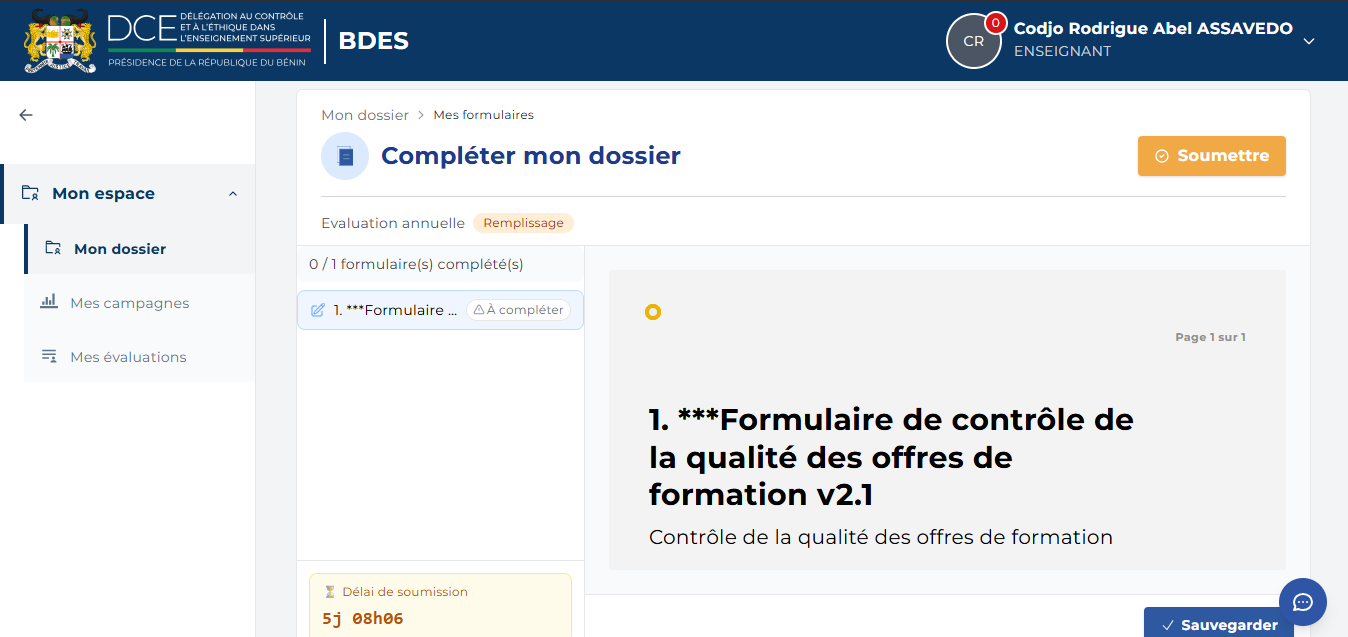This screenshot has width=1348, height=637.
Task: Click the Page 1 sur 1 indicator
Action: click(1210, 337)
